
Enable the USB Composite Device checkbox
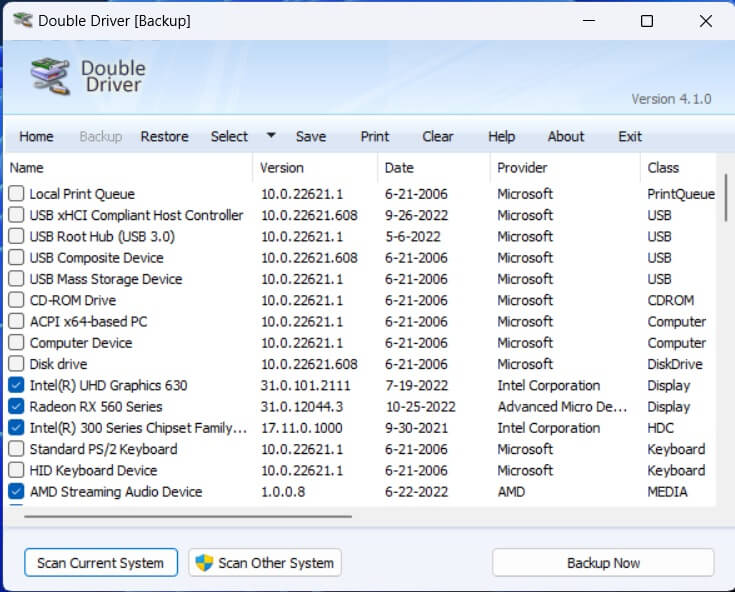[x=16, y=257]
